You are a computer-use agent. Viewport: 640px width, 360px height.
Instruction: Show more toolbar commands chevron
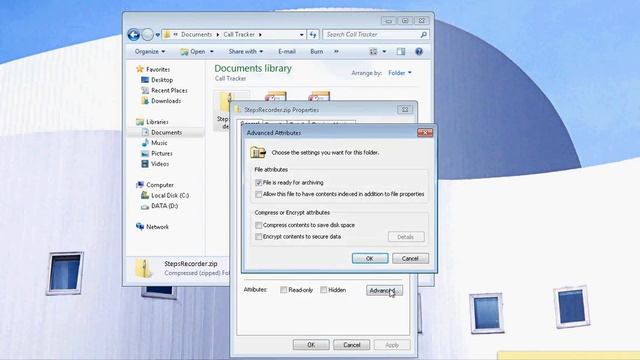336,51
